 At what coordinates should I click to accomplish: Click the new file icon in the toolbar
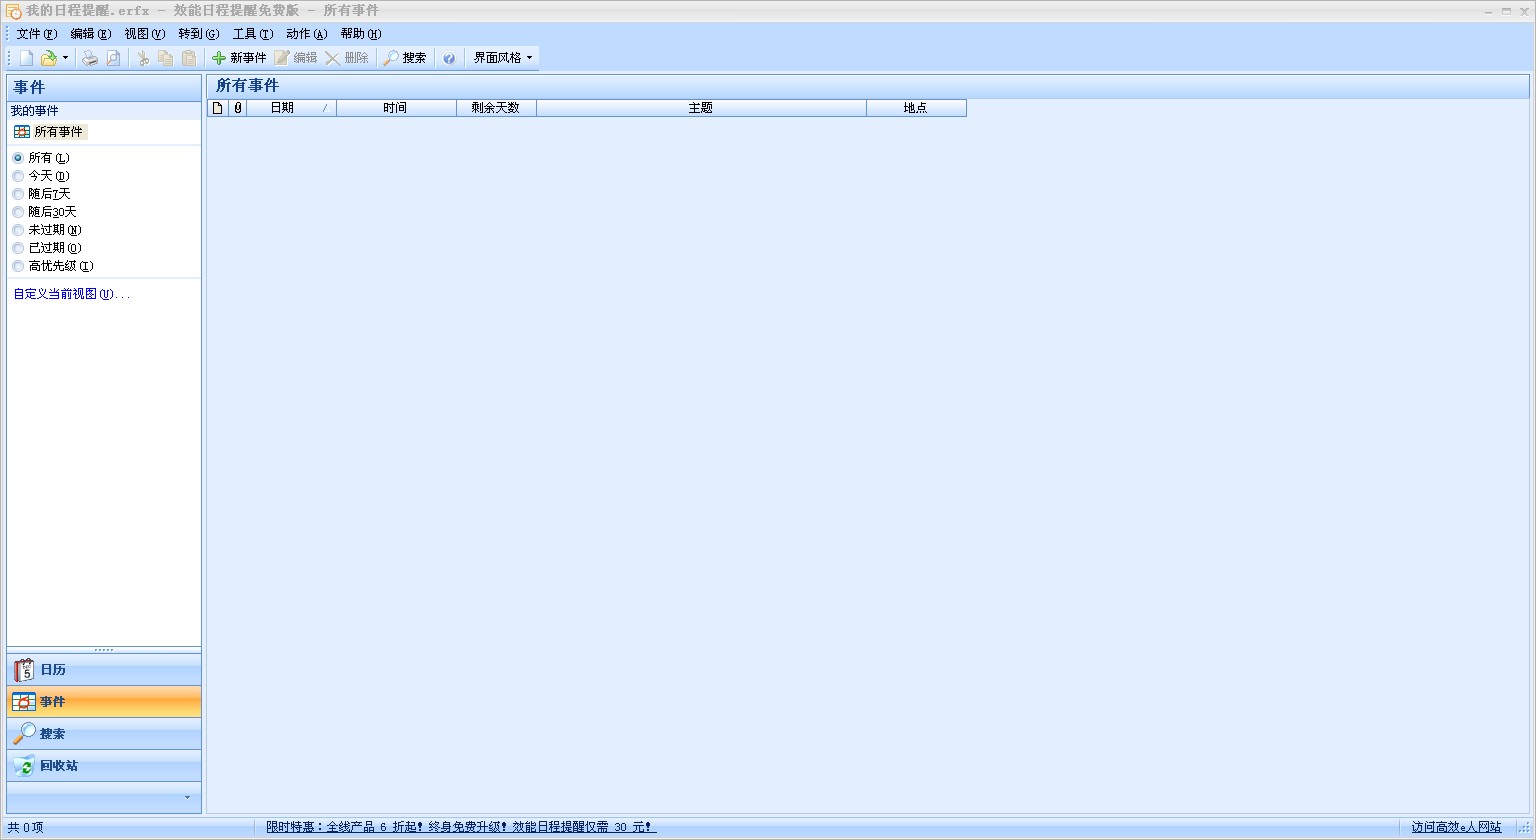point(27,58)
